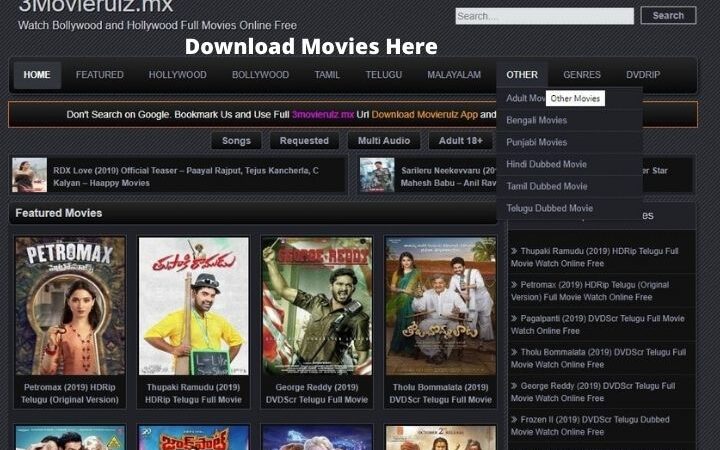Click Thupaki Ramudu (2019) HDRip title caption

(193, 394)
